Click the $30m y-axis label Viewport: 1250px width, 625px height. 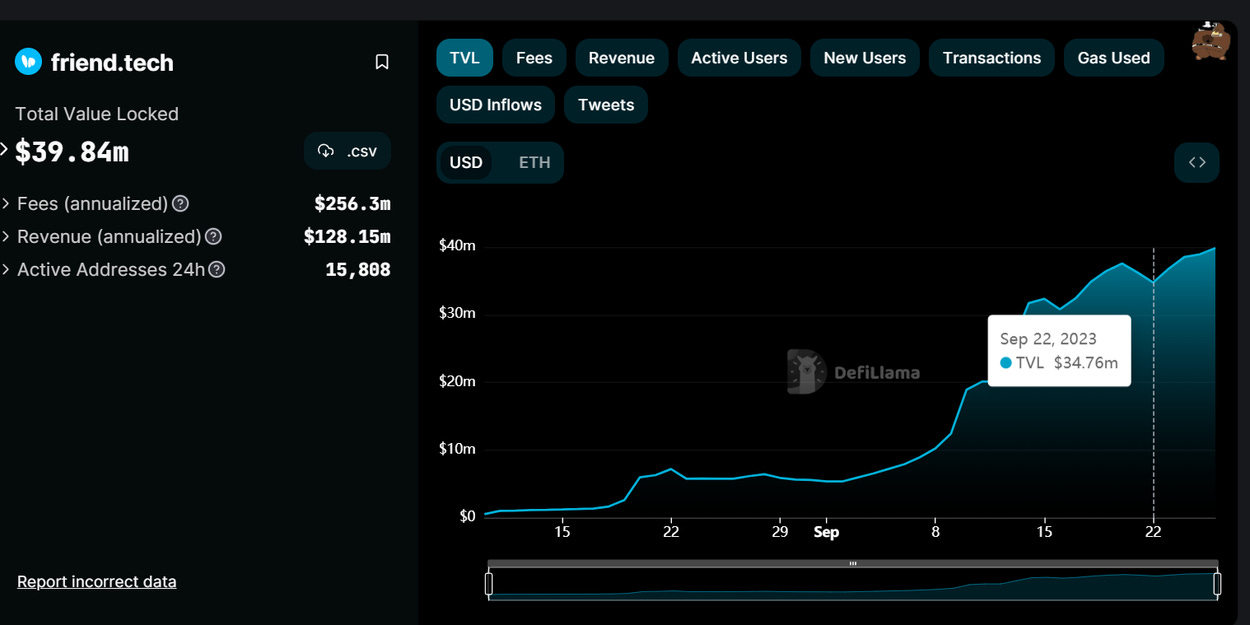click(457, 313)
